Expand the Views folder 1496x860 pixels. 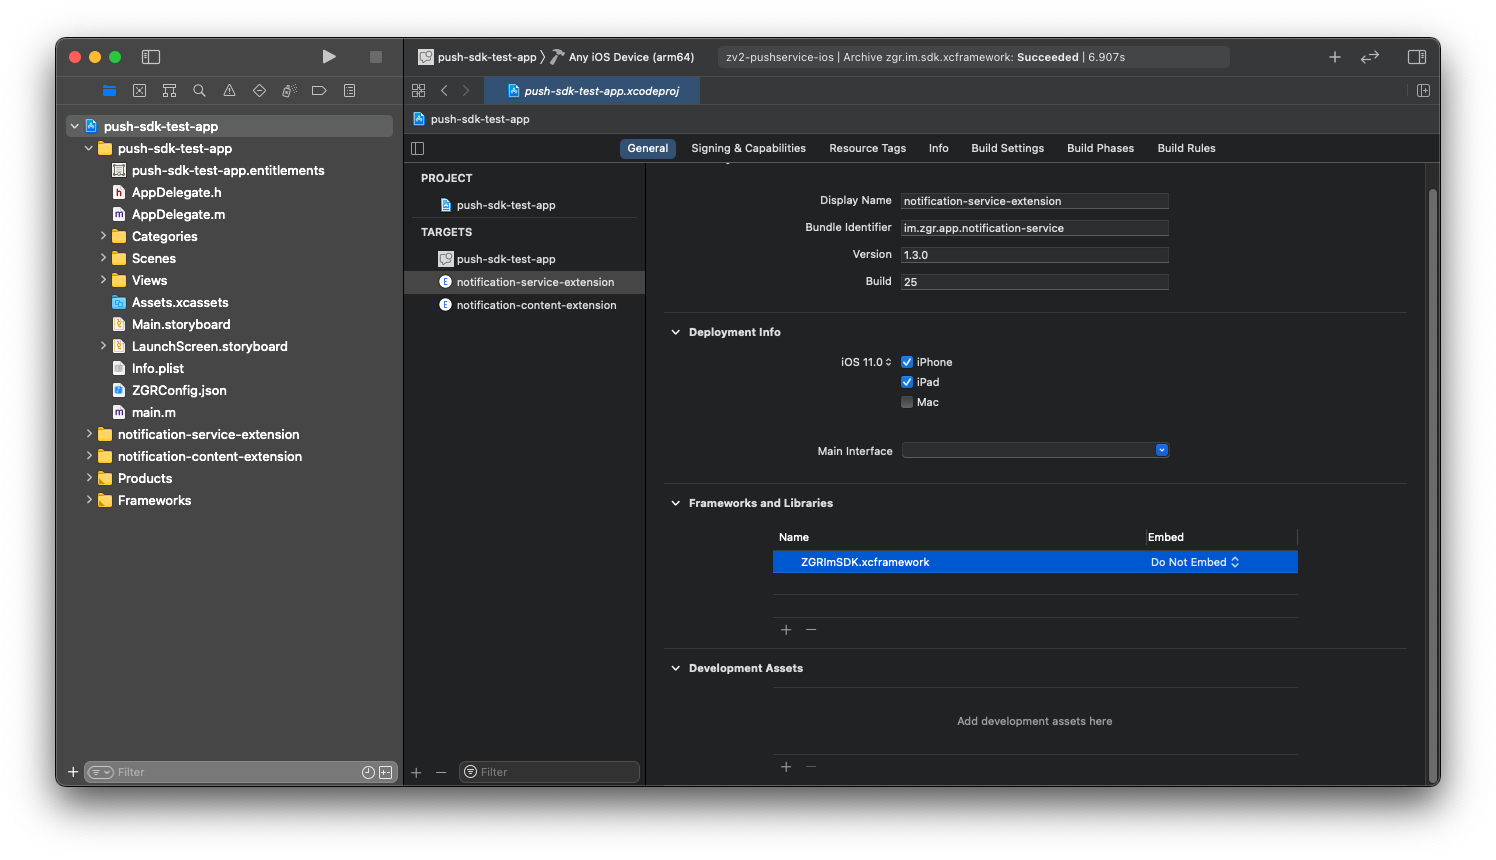pyautogui.click(x=103, y=280)
